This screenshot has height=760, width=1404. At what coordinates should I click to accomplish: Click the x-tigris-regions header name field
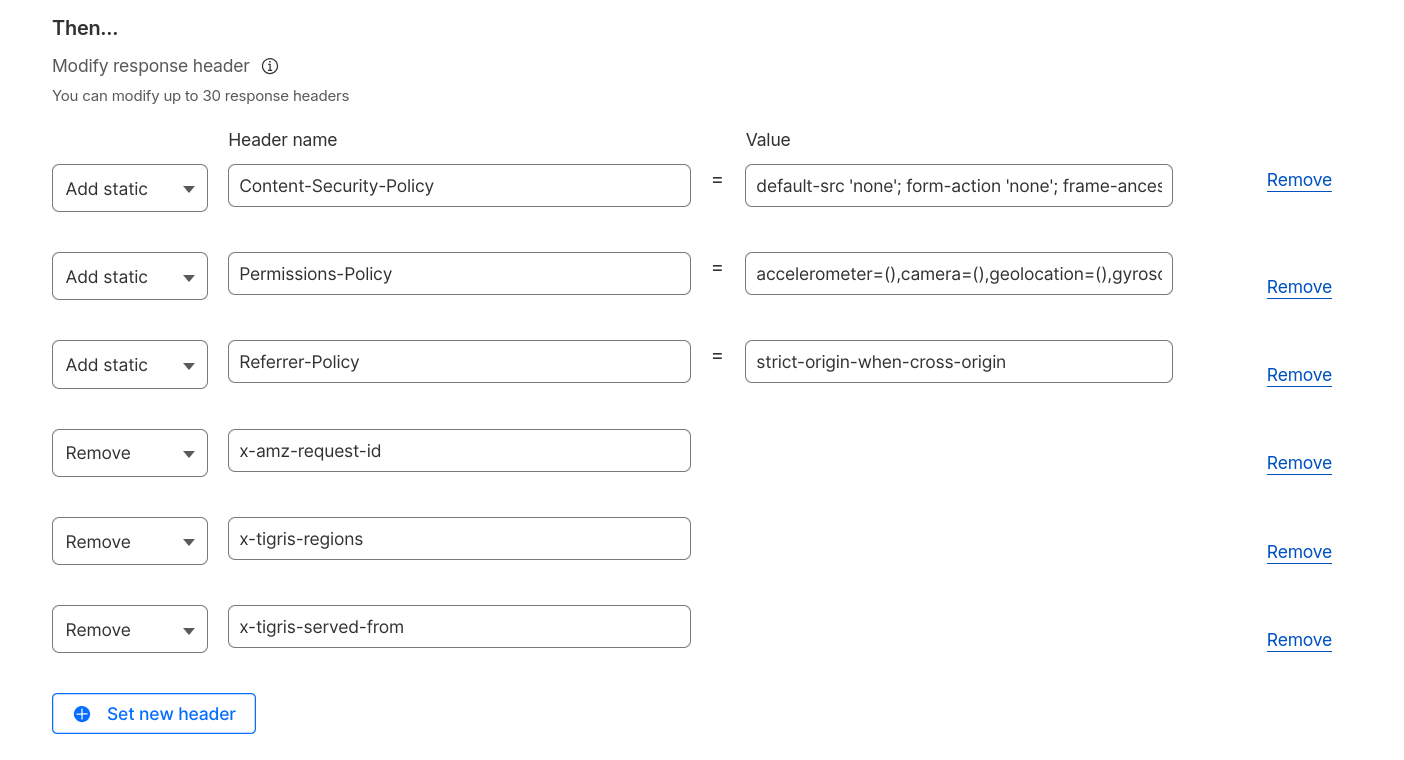(x=459, y=539)
